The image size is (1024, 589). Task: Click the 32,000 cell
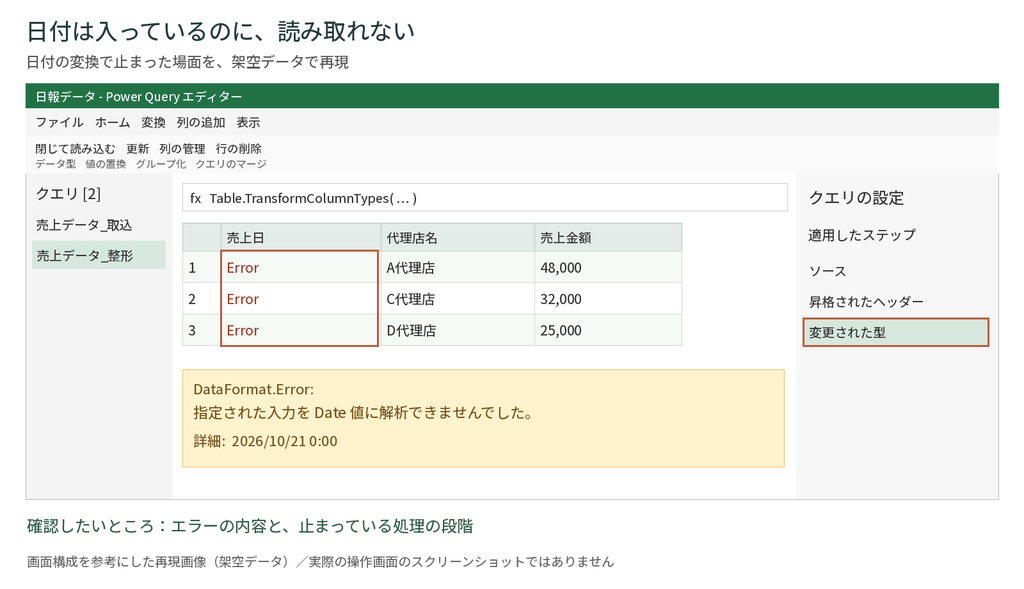608,299
